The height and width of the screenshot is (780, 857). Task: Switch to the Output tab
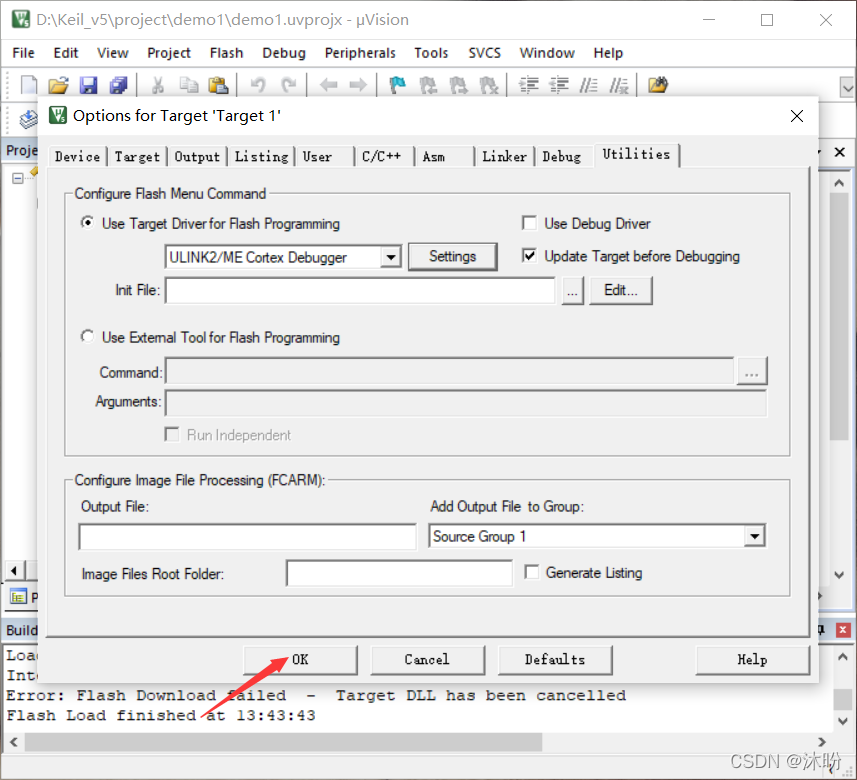click(197, 157)
